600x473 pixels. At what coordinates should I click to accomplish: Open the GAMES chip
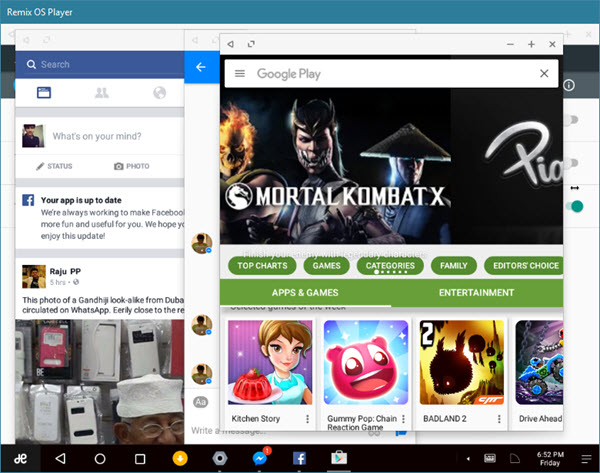326,266
